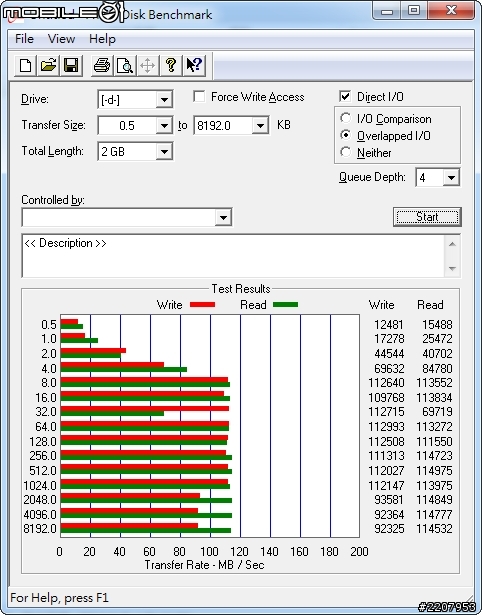Enable Force Write Access checkbox

pyautogui.click(x=199, y=96)
